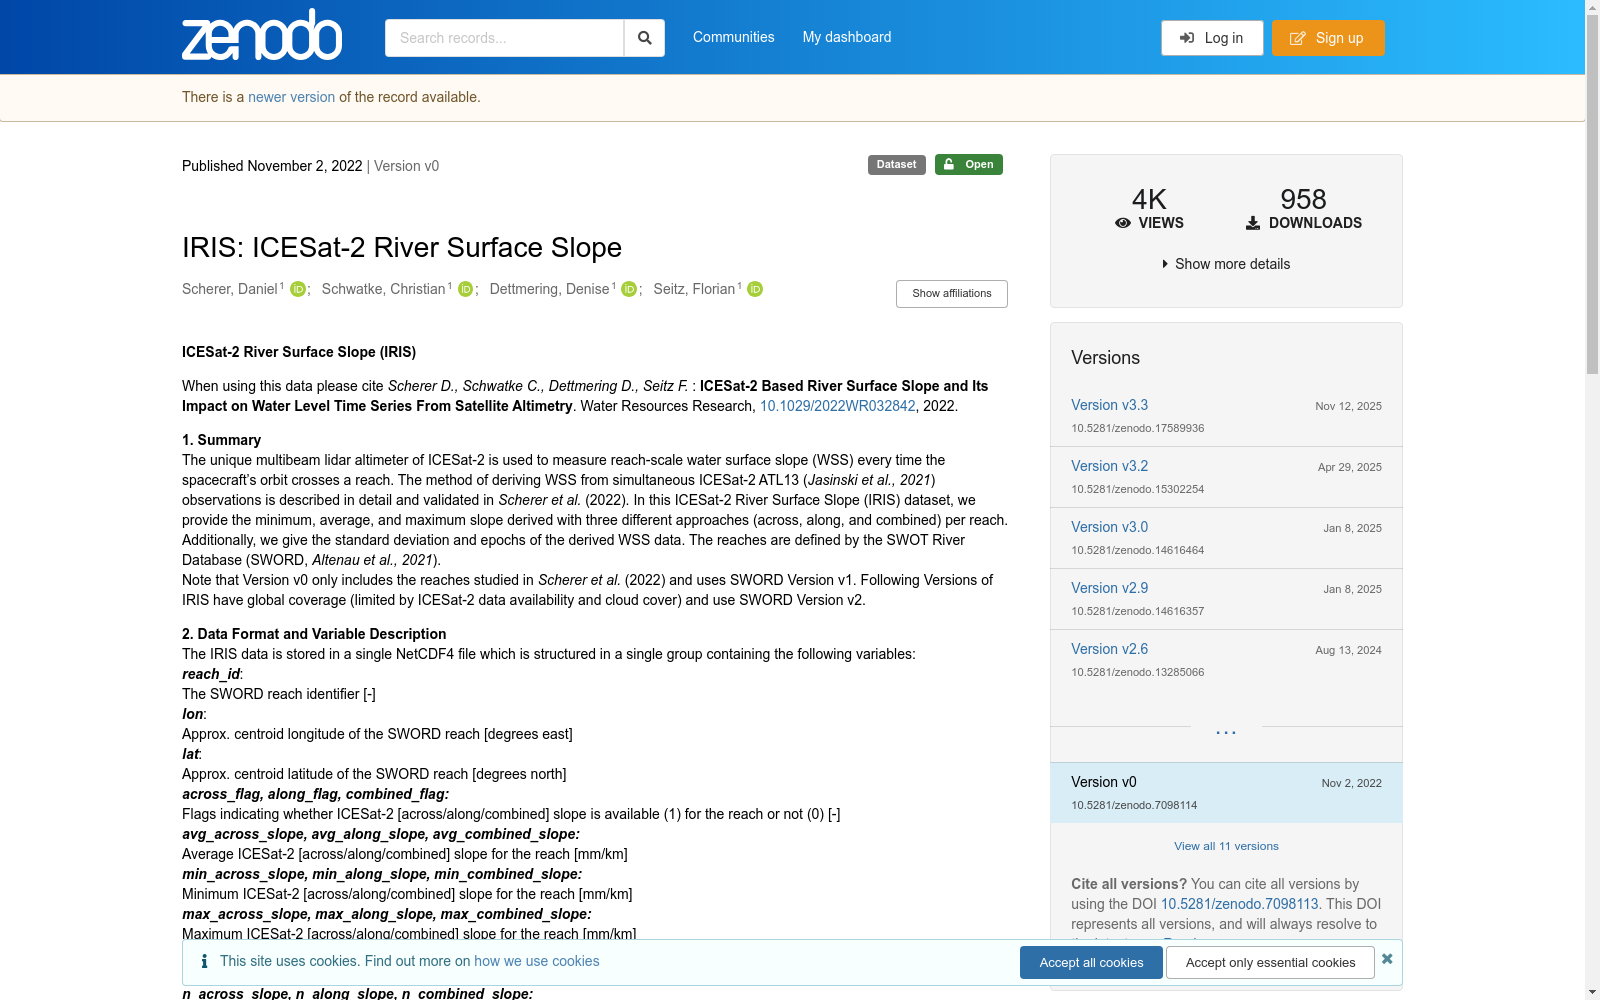The height and width of the screenshot is (1000, 1600).
Task: Click the DOI text 10.5281/zenodo.14616357
Action: (x=1137, y=611)
